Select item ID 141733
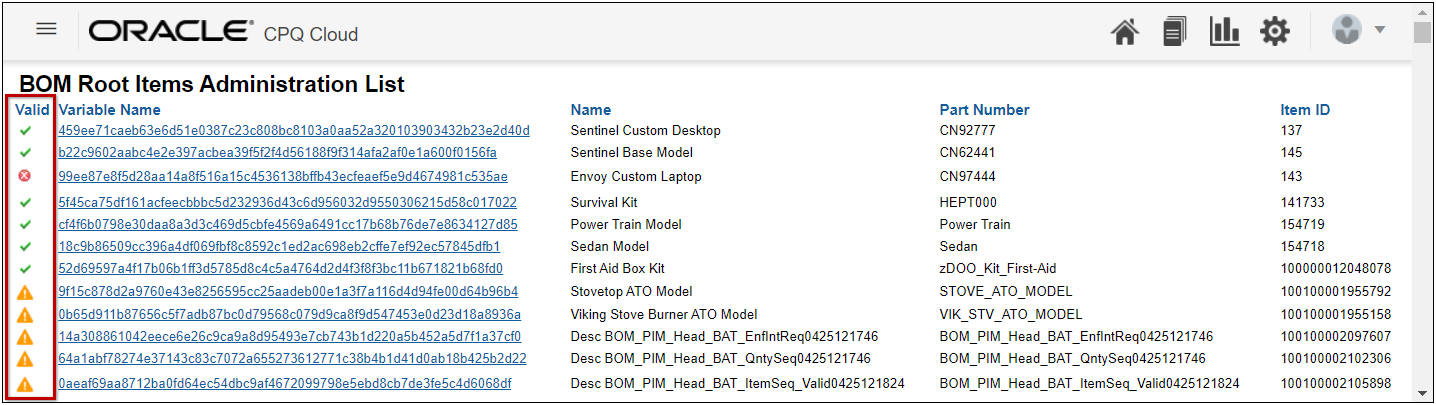The image size is (1436, 405). [x=1302, y=202]
